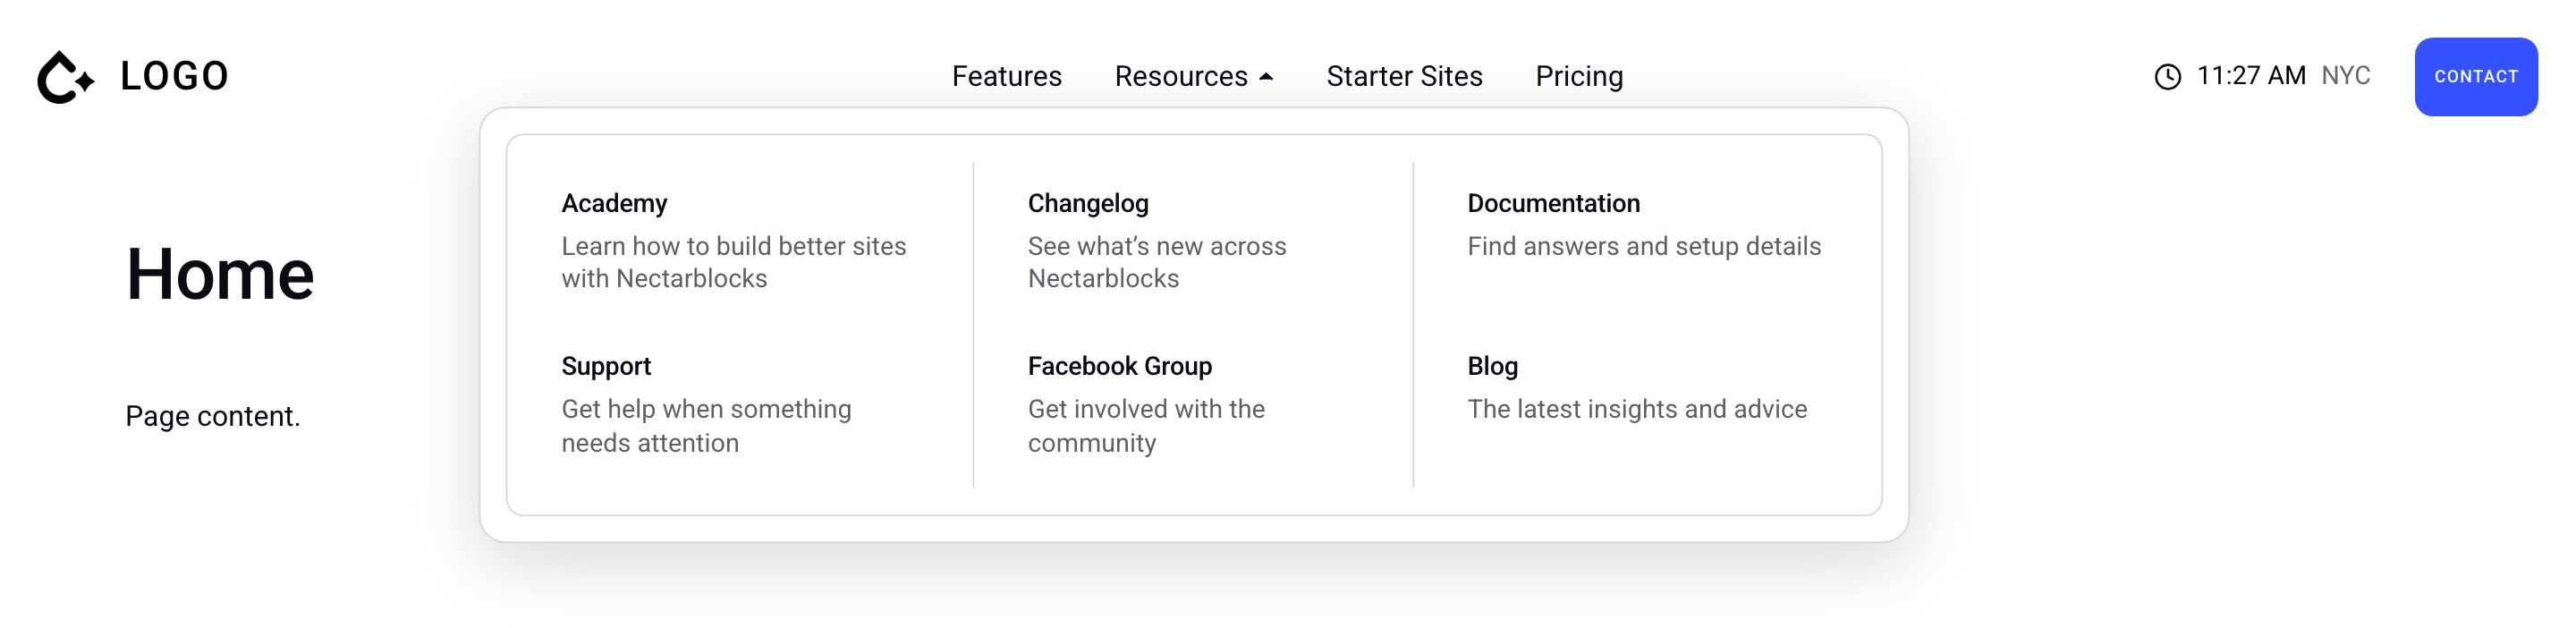This screenshot has height=628, width=2576.
Task: Collapse the Resources dropdown arrow
Action: pos(1266,77)
